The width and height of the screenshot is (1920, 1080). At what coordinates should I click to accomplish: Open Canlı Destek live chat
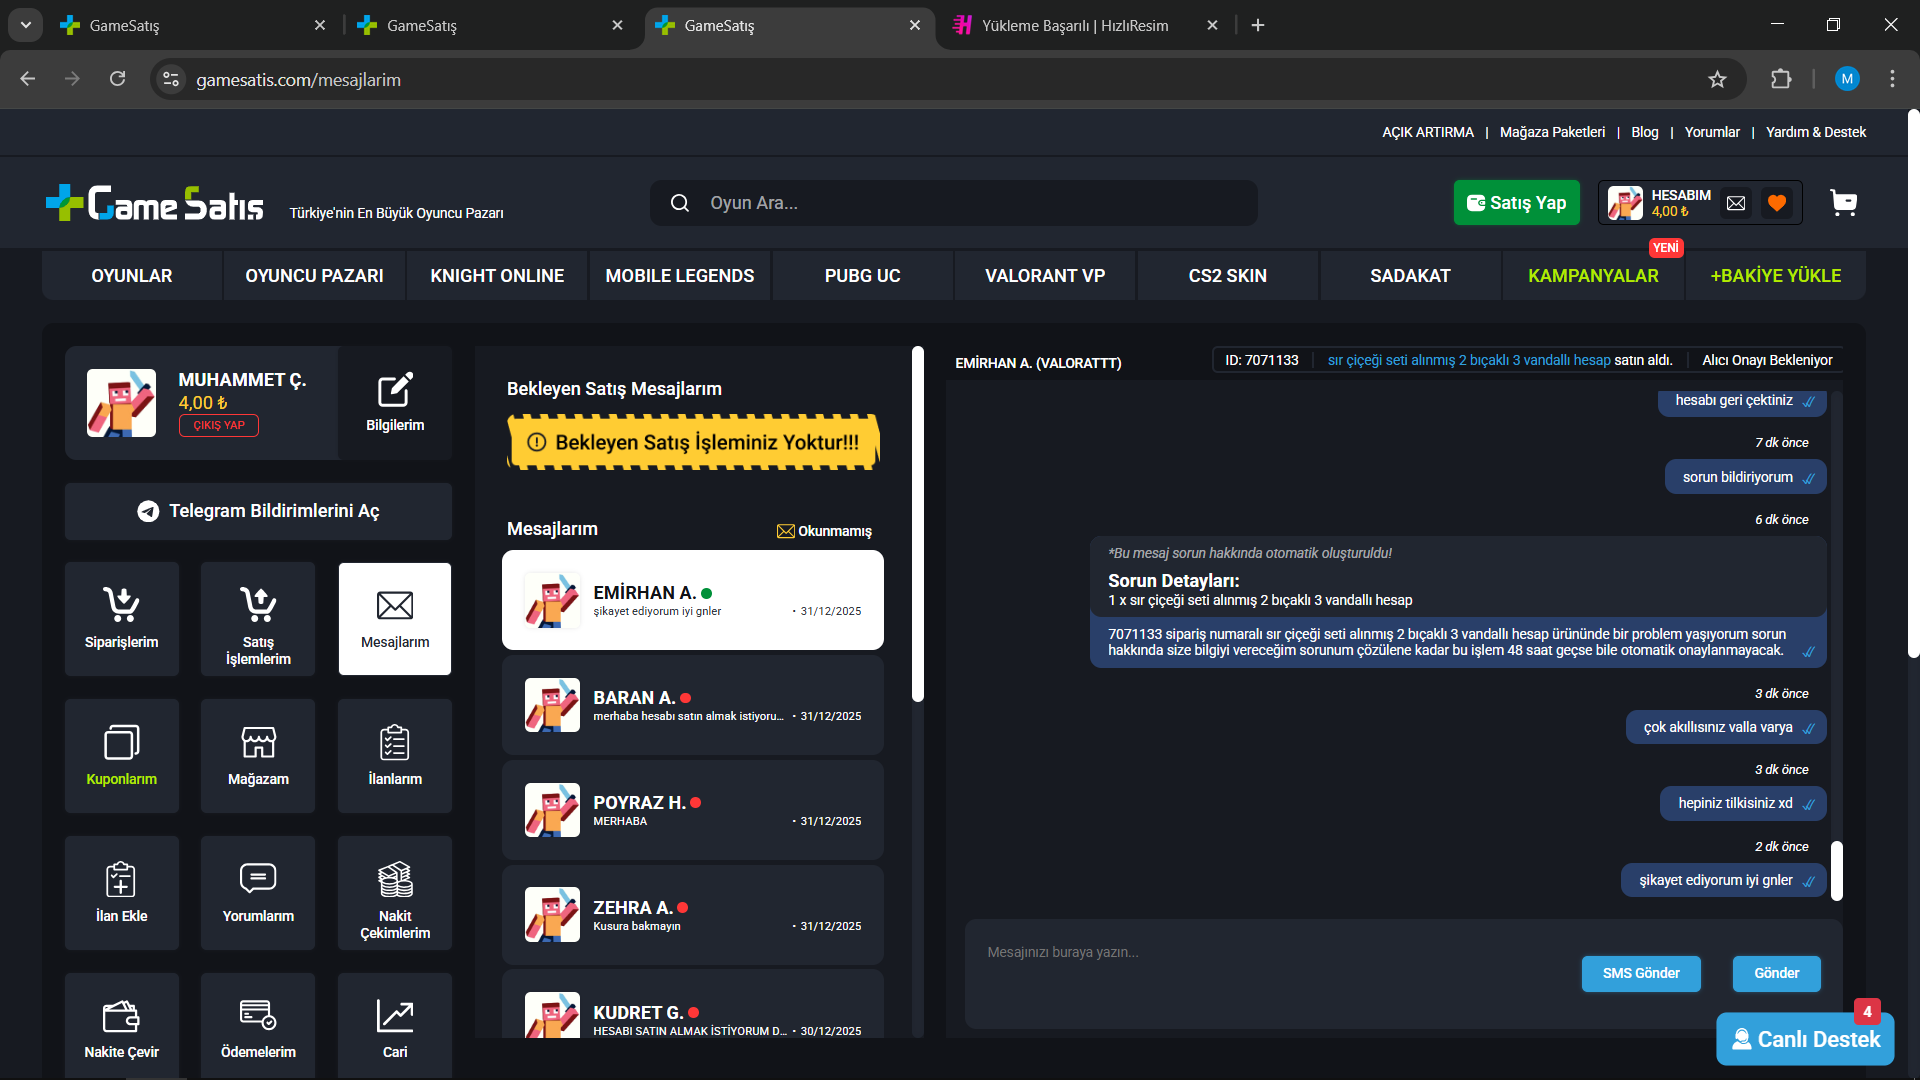(1805, 1039)
